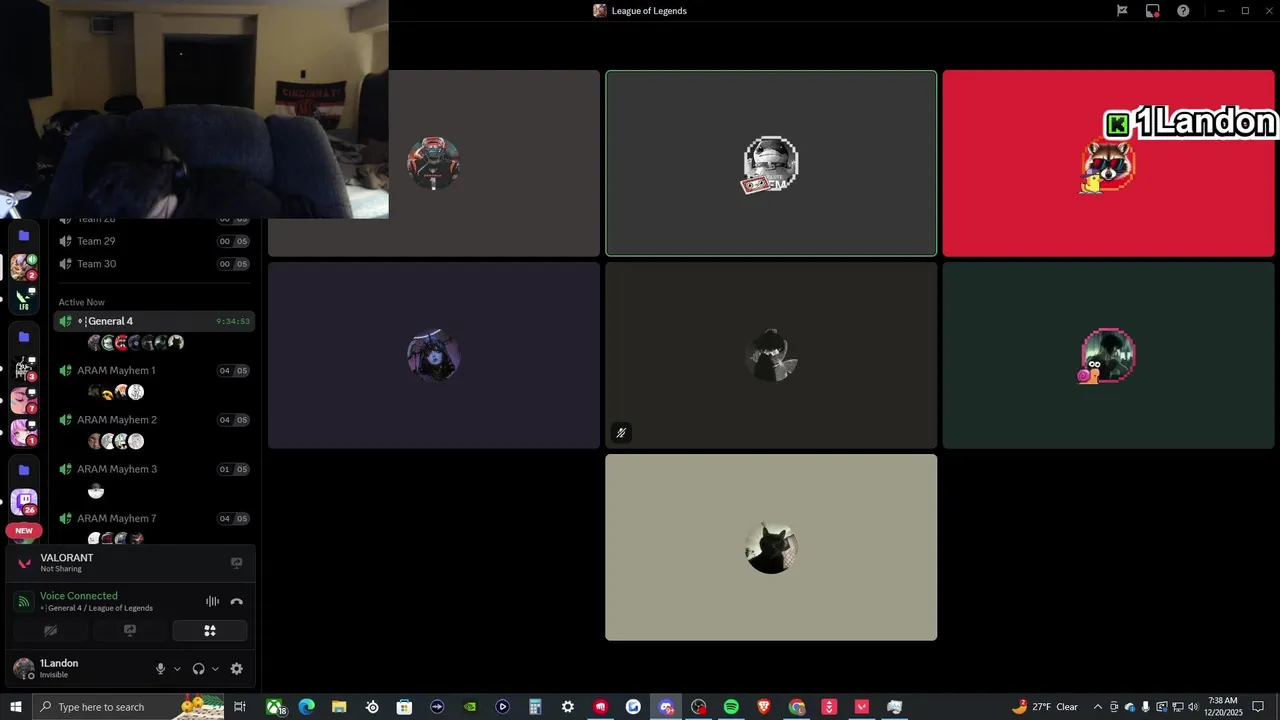Screen dimensions: 1280x720
Task: Focus the highlighted speaking participant tile
Action: [771, 163]
